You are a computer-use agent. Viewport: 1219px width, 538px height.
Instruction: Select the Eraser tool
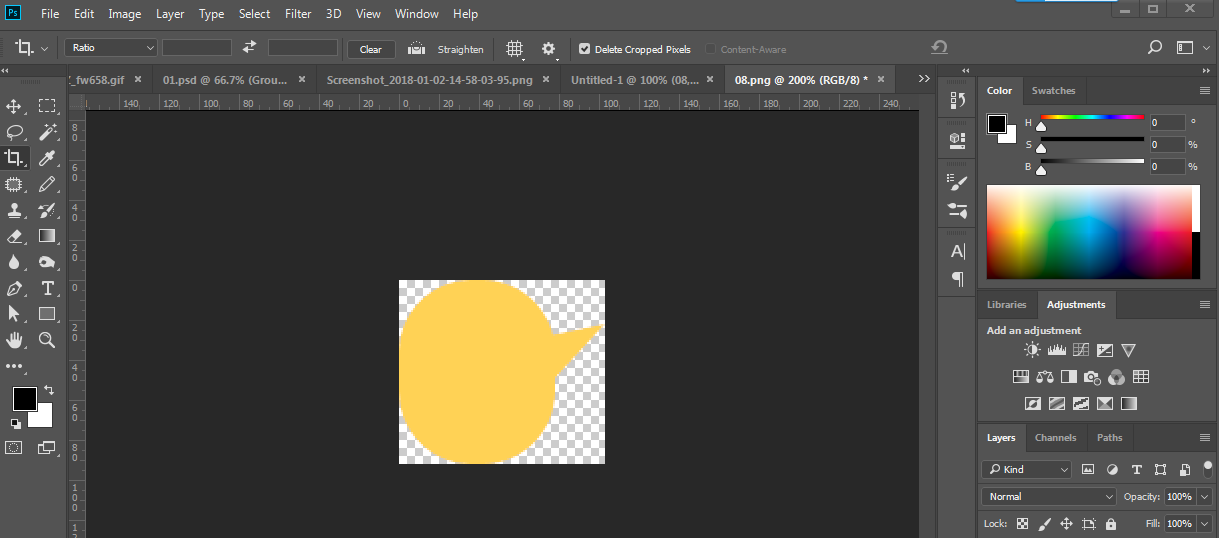14,236
